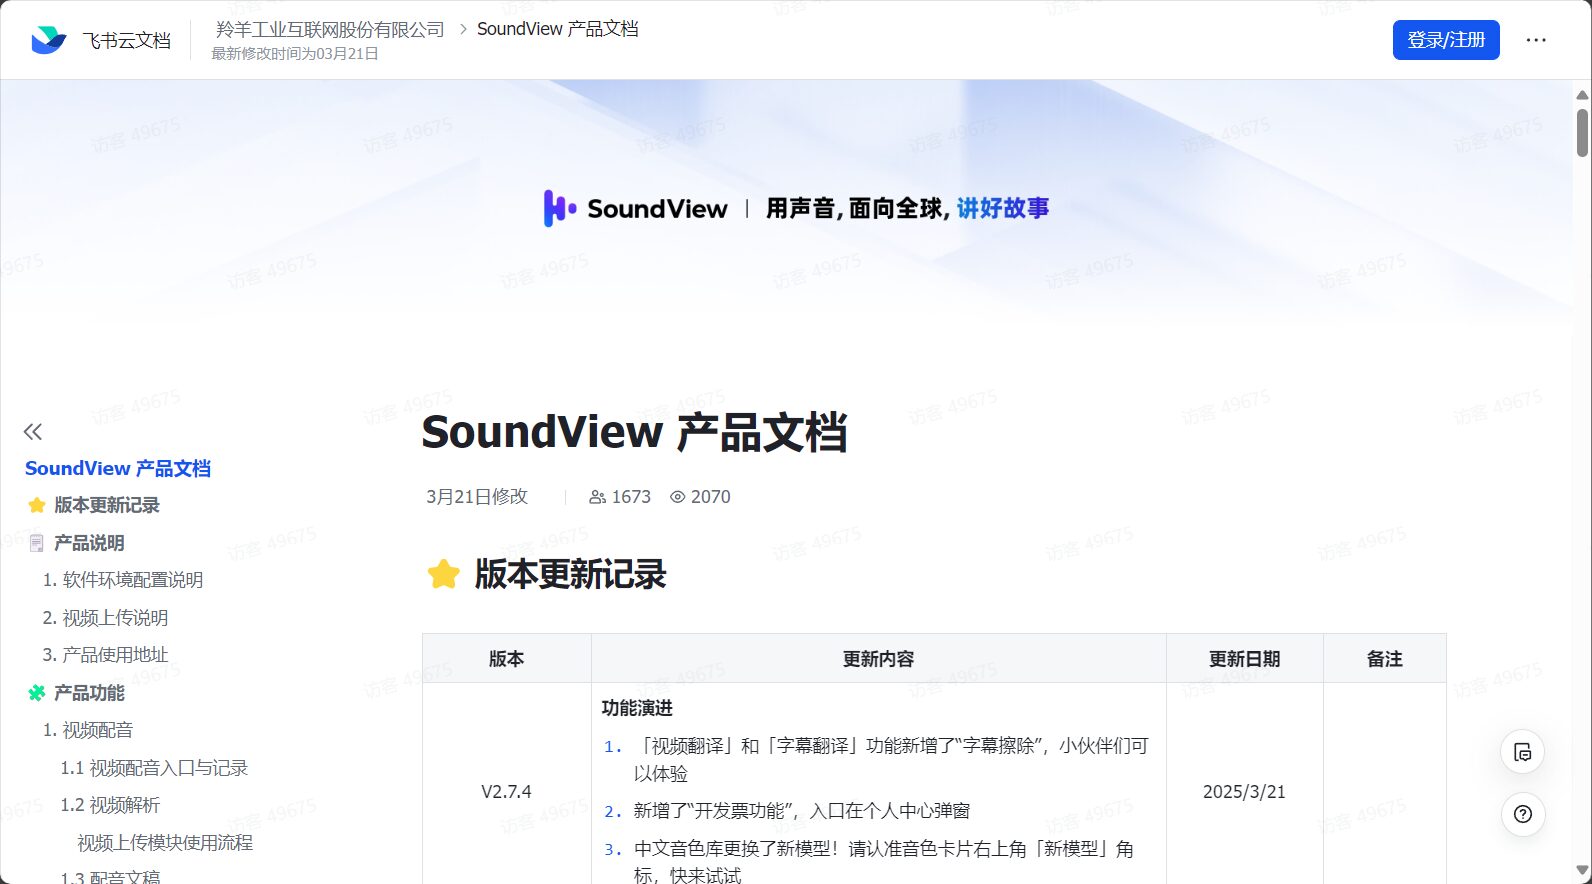Screen dimensions: 1592x884
Task: Click the eye view count icon
Action: [x=678, y=497]
